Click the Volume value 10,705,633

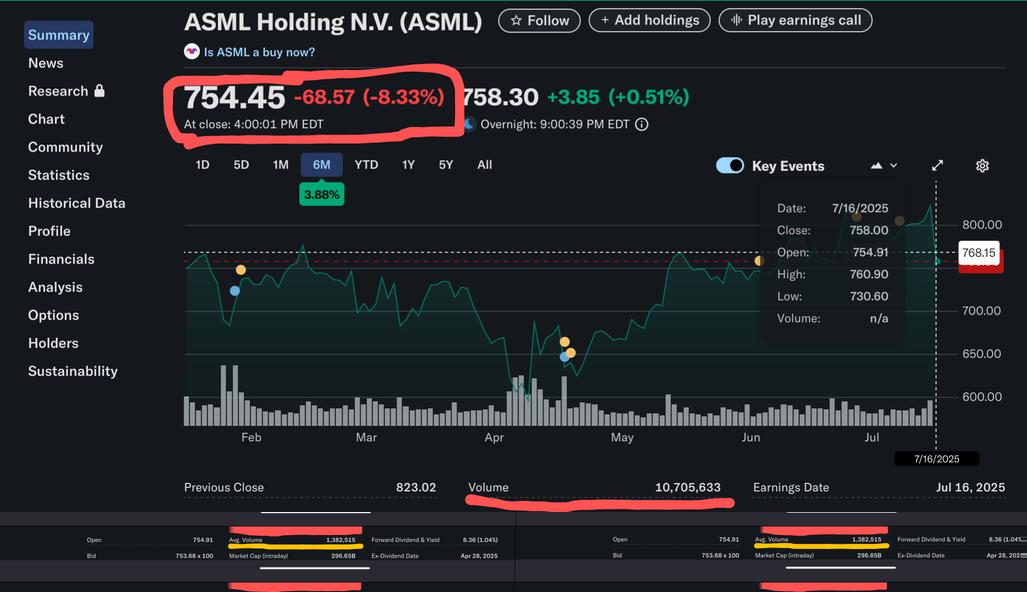click(688, 487)
